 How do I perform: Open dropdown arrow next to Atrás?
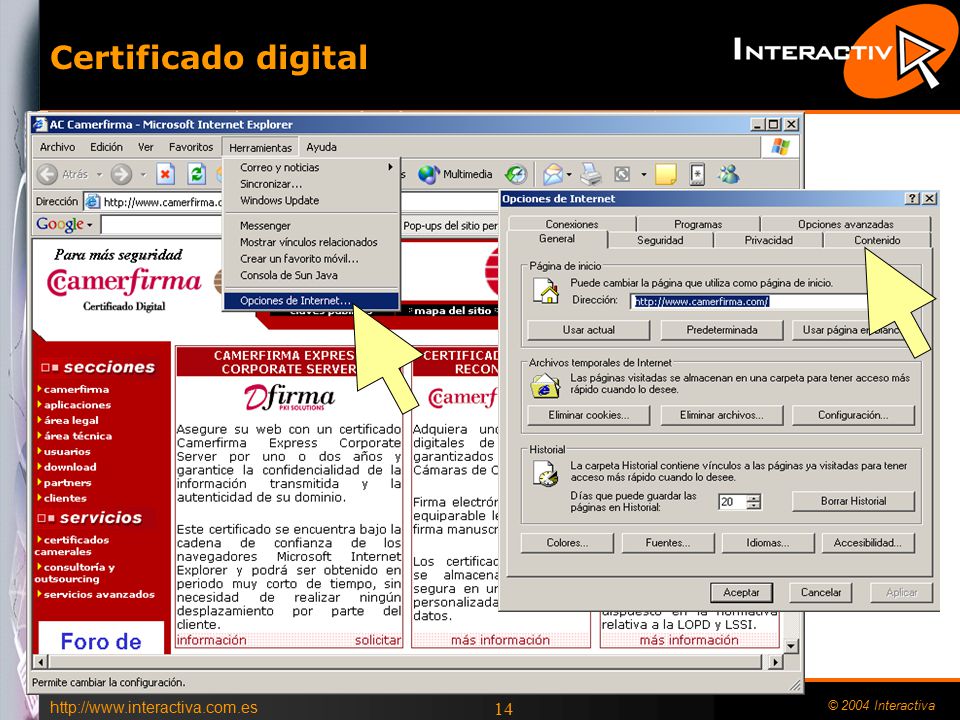tap(99, 174)
